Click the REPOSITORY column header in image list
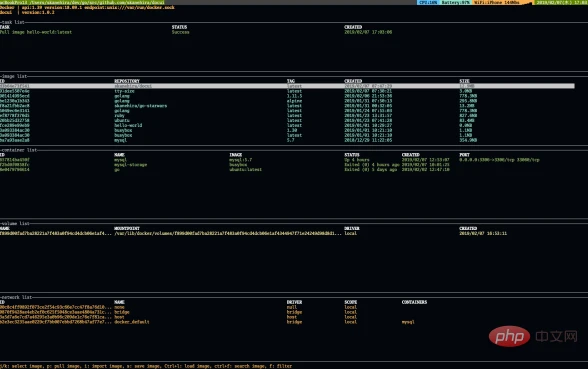This screenshot has width=588, height=369. click(x=127, y=81)
